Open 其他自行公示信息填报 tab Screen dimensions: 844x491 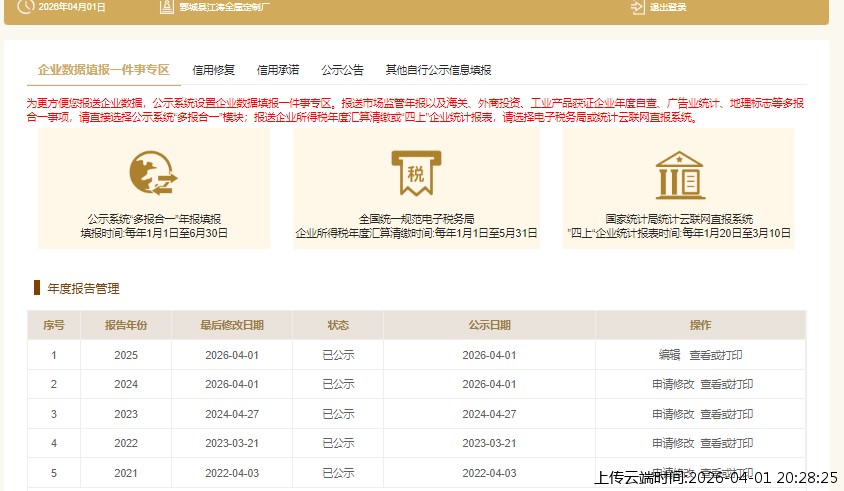tap(438, 70)
